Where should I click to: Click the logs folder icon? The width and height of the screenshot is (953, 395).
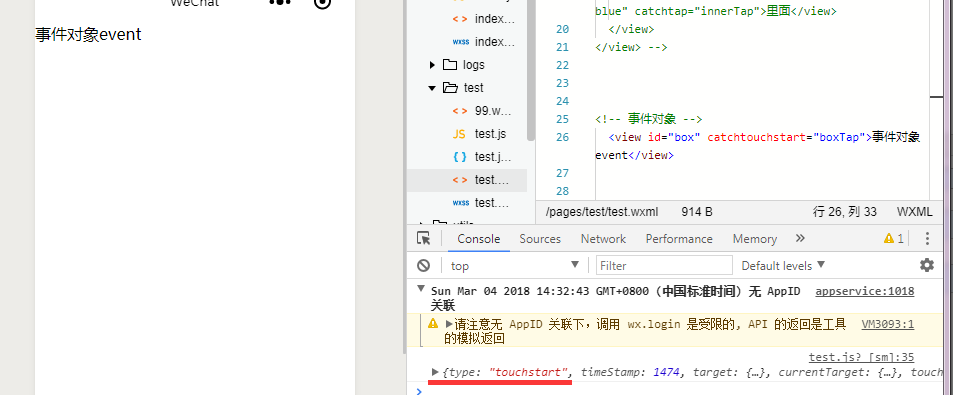pos(450,64)
